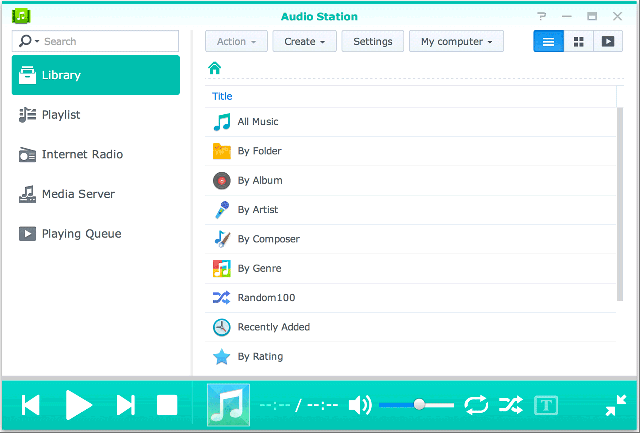Open the My computer output dropdown
This screenshot has height=433, width=640.
click(456, 41)
